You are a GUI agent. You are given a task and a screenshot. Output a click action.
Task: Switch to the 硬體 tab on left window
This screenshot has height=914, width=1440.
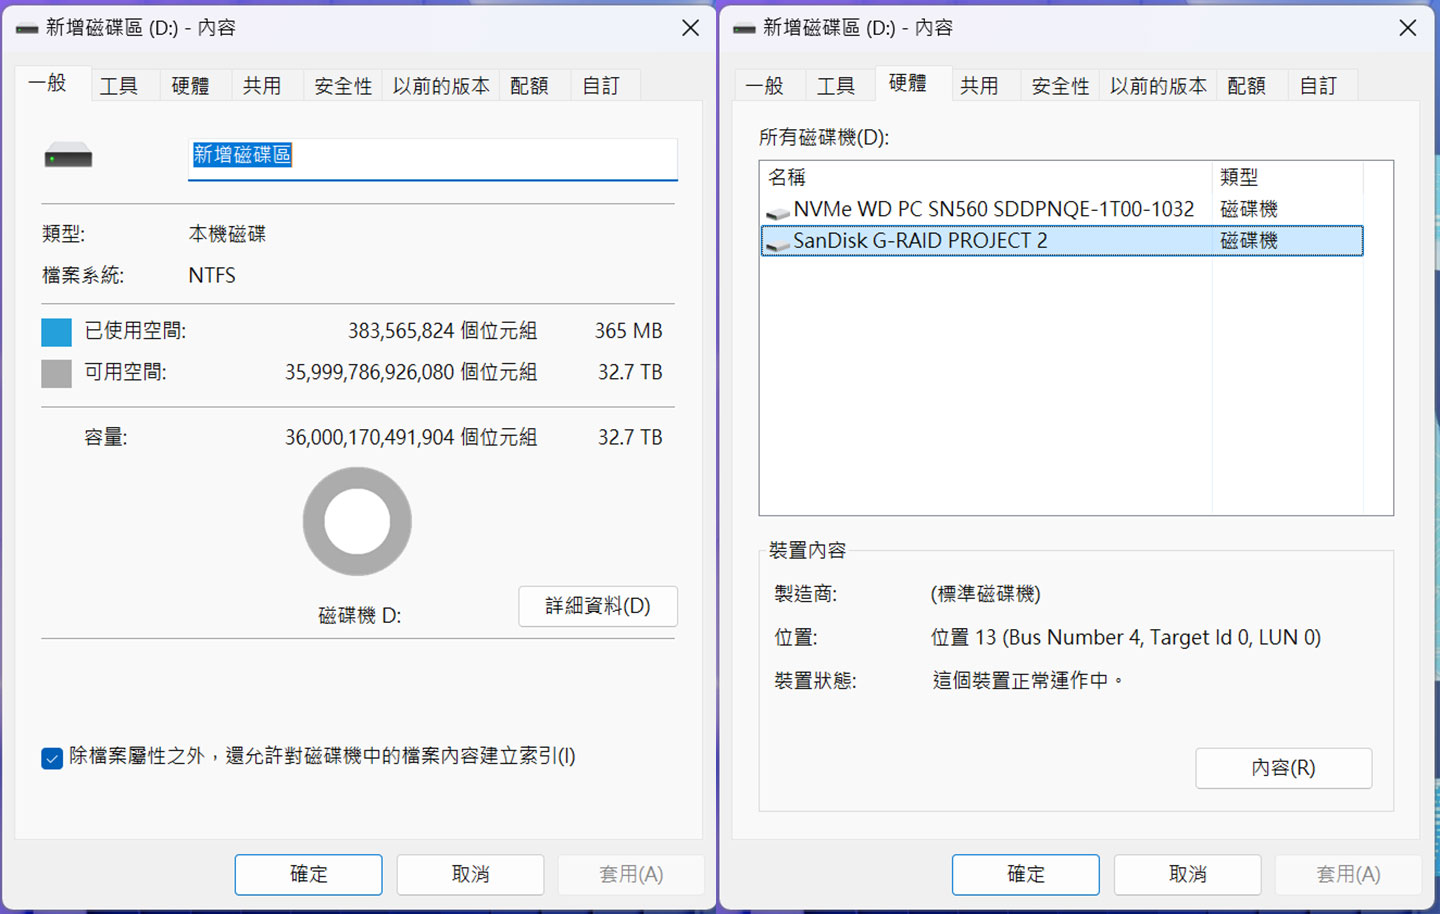coord(190,84)
